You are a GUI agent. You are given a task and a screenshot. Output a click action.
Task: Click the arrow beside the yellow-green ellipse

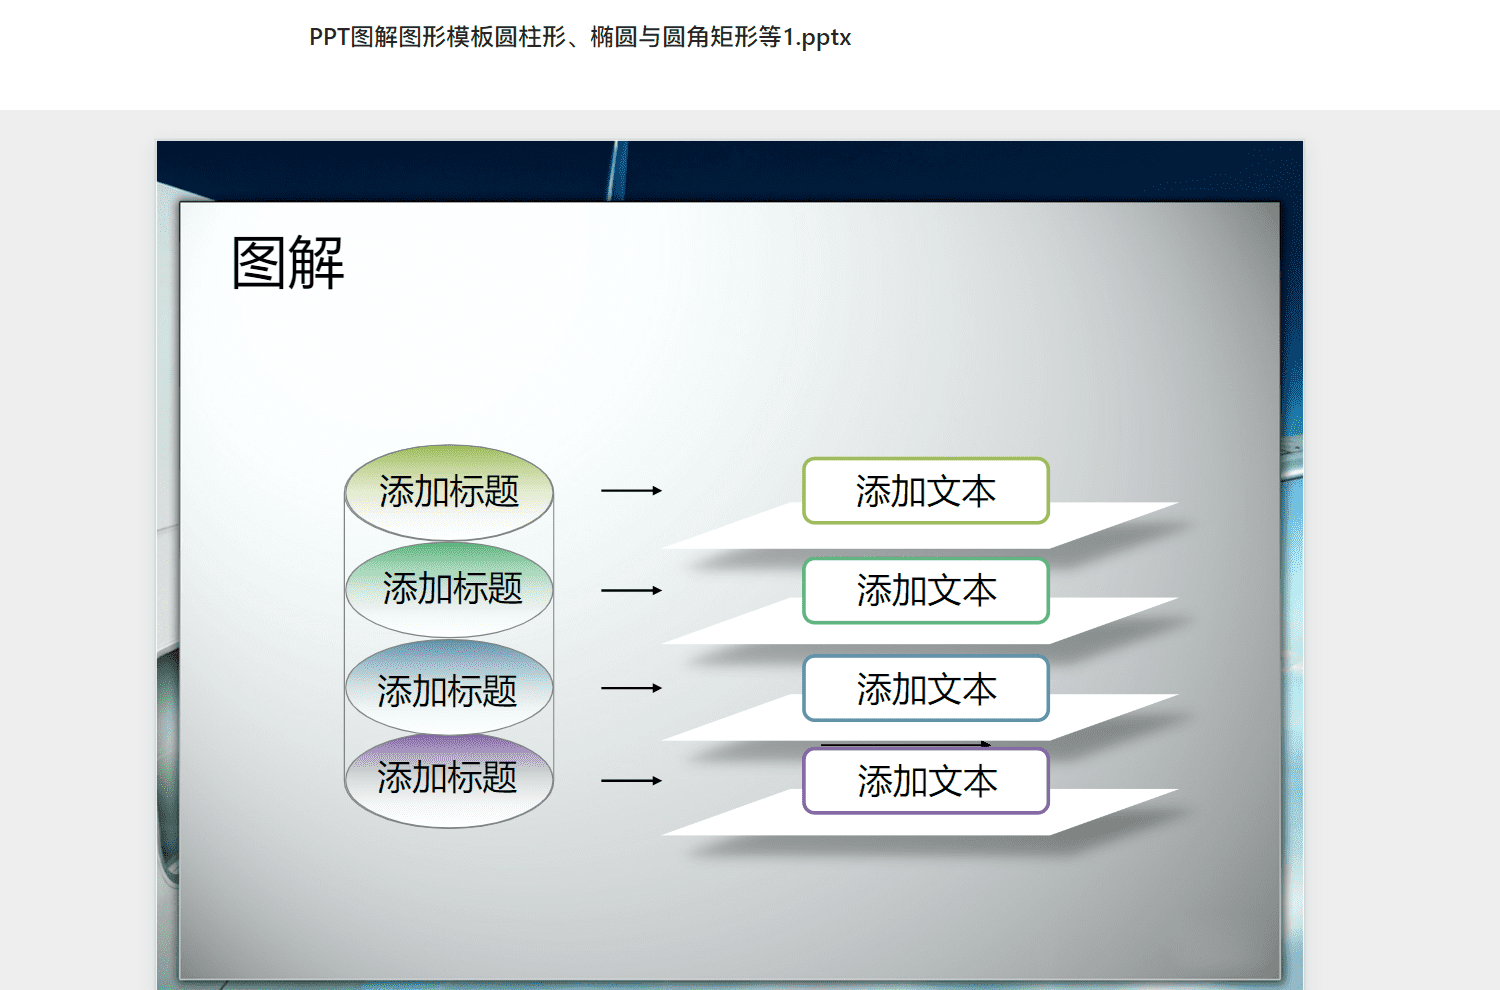[x=631, y=491]
